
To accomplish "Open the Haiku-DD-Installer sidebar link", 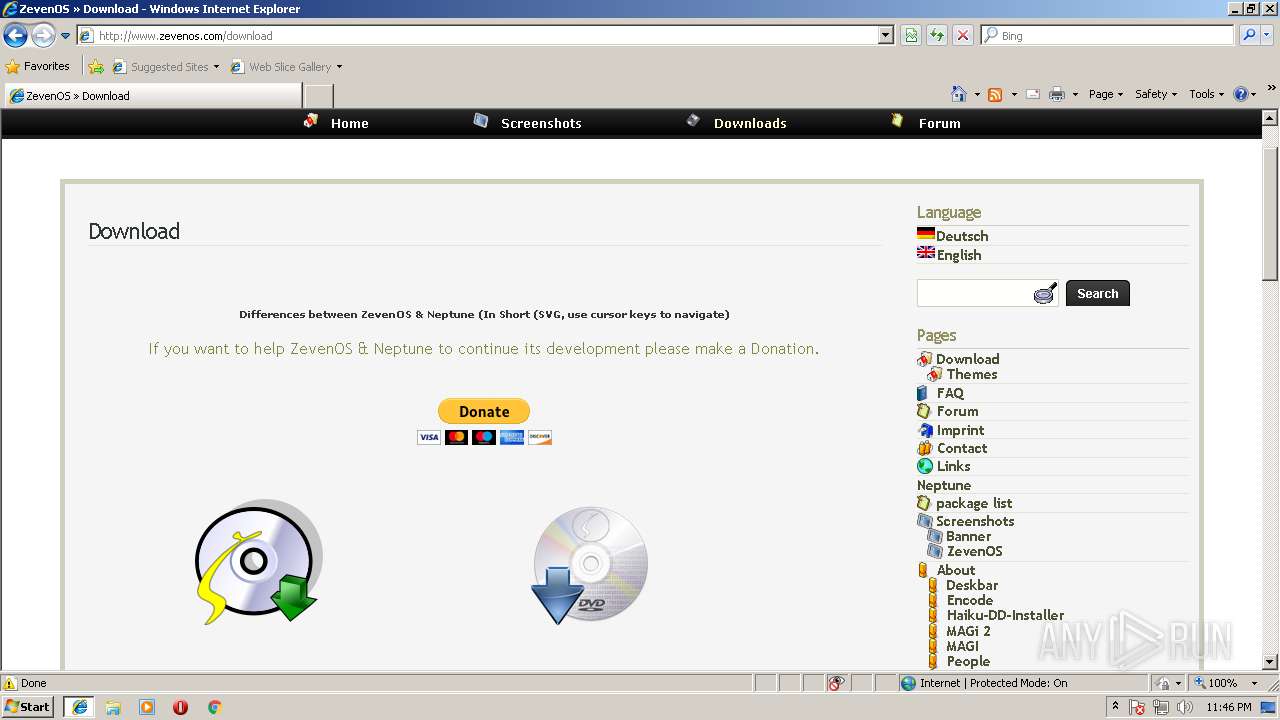I will pyautogui.click(x=1005, y=615).
